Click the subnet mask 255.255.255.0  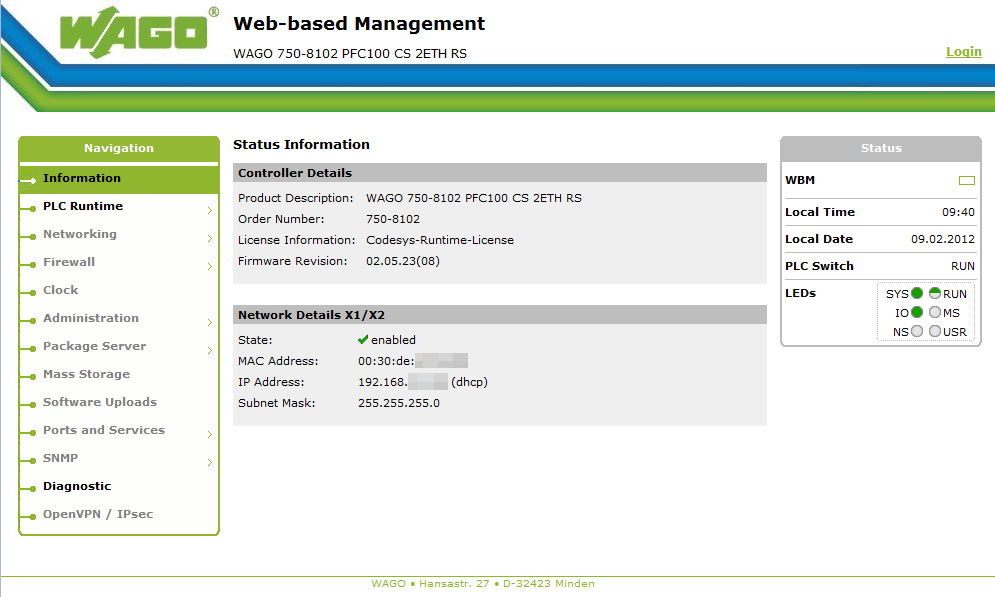coord(399,403)
